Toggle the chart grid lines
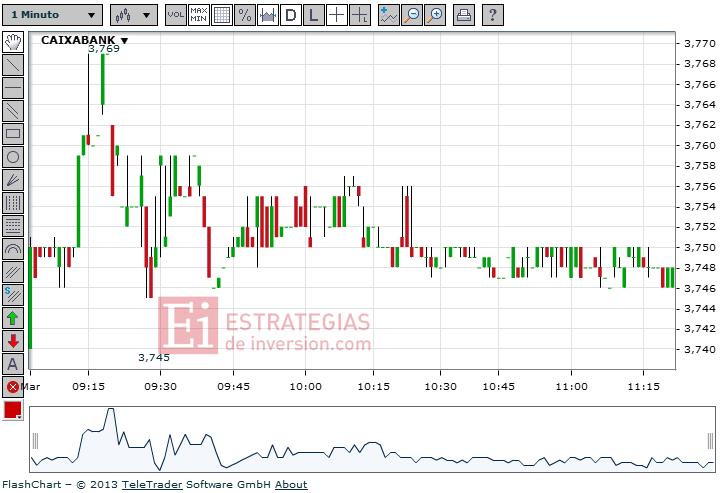This screenshot has width=721, height=493. coord(222,15)
